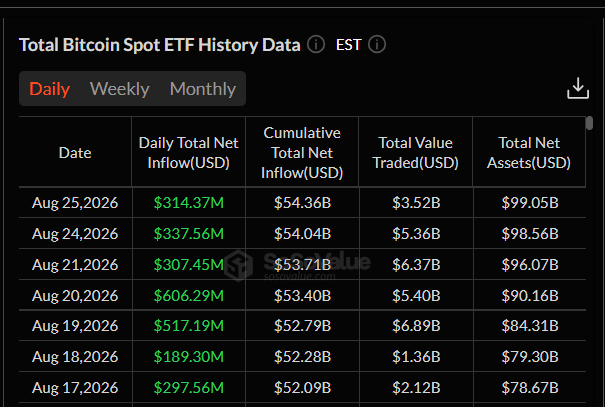Click the $98.56B net assets cell
The width and height of the screenshot is (605, 407).
(530, 233)
